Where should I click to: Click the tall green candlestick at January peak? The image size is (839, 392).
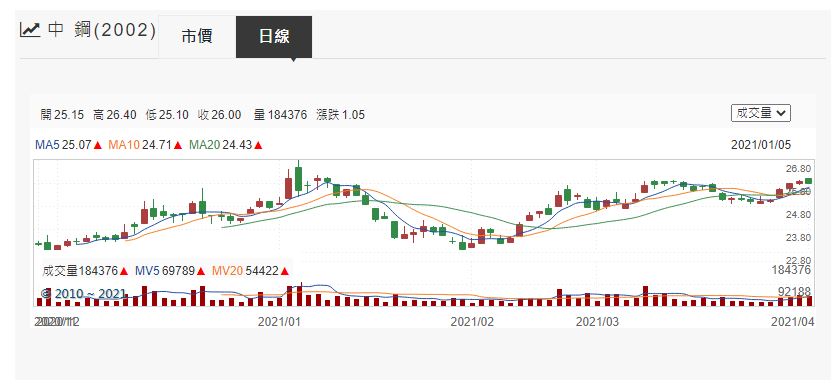[x=298, y=175]
